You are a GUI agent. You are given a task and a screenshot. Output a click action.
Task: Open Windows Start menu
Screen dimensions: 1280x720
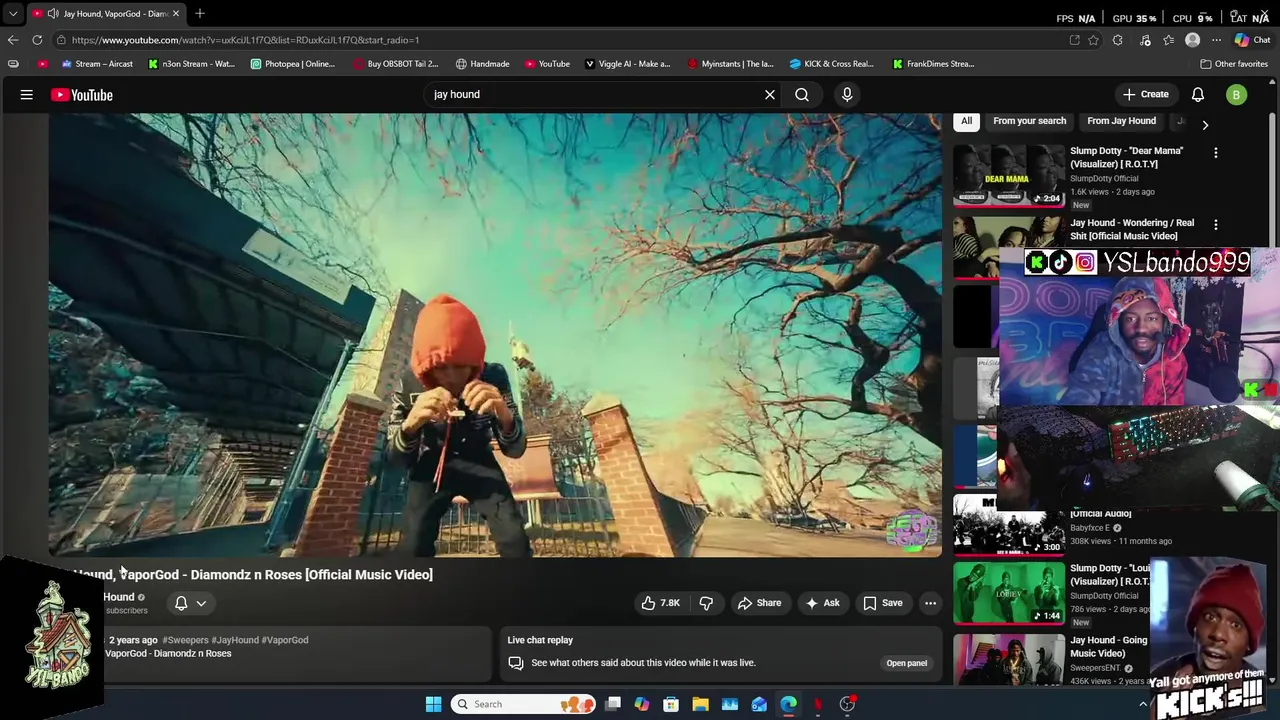pos(433,704)
